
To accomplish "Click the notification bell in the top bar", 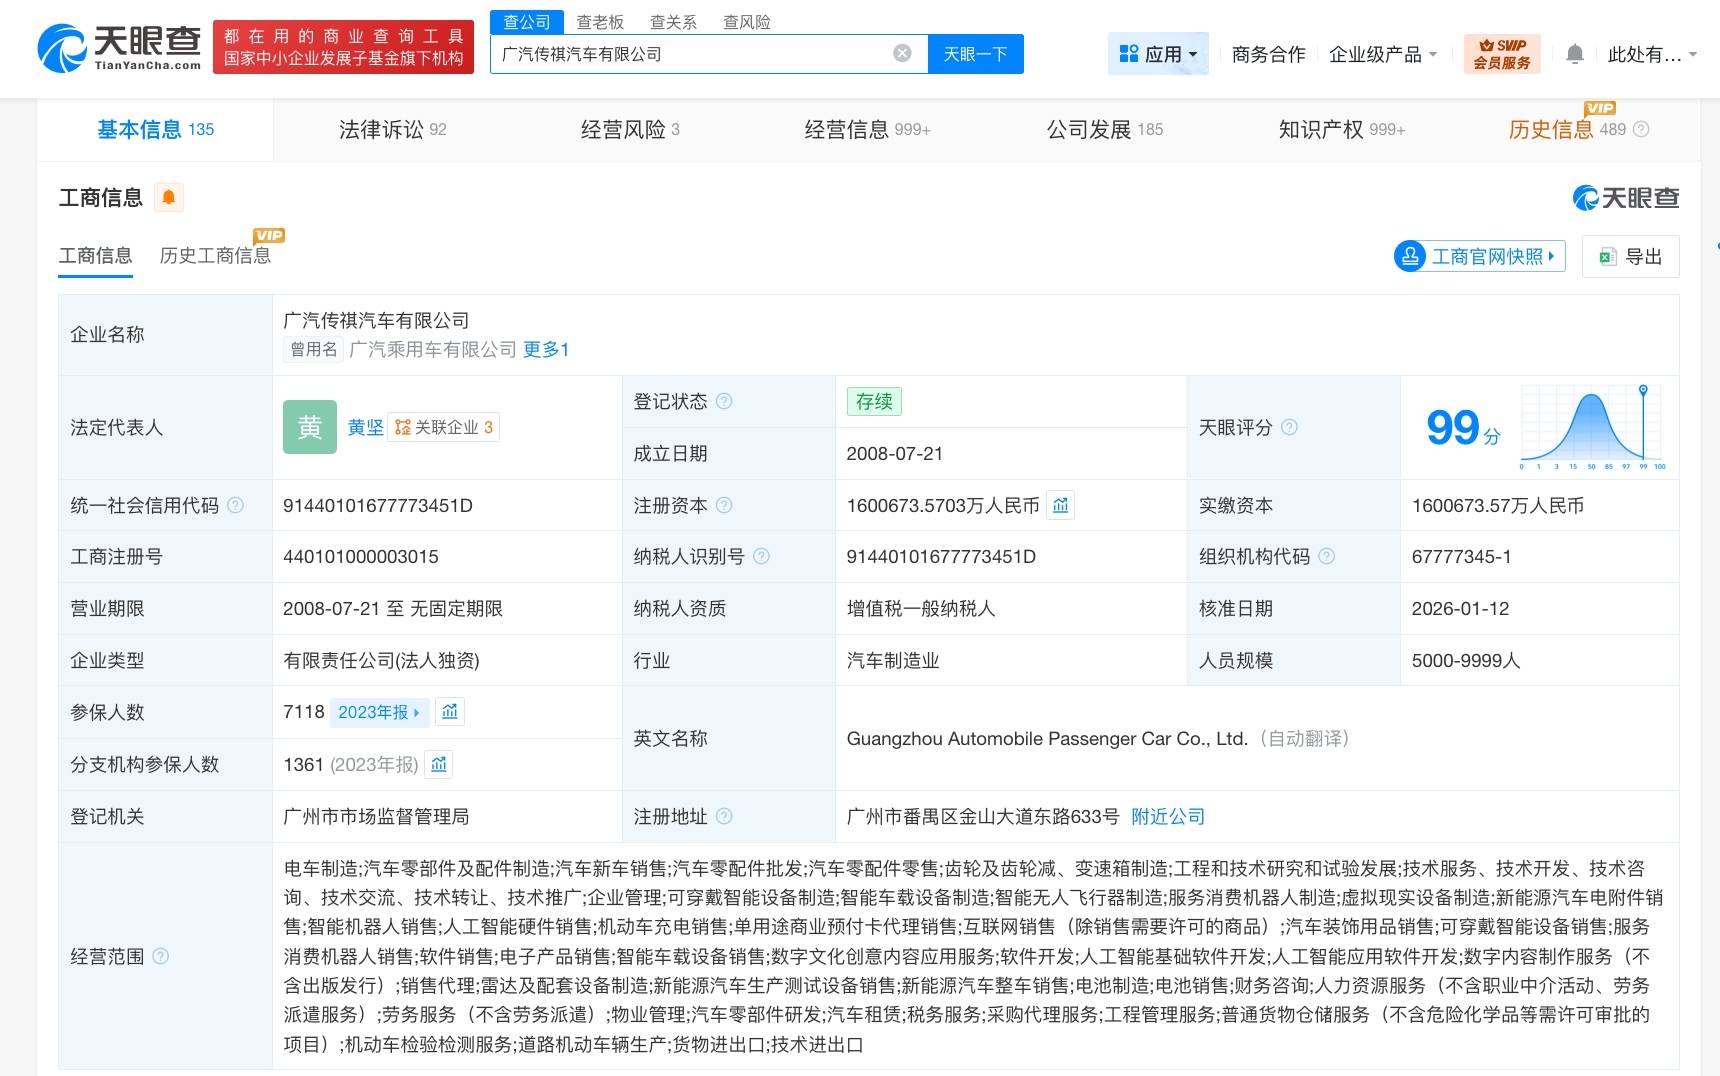I will click(1574, 53).
